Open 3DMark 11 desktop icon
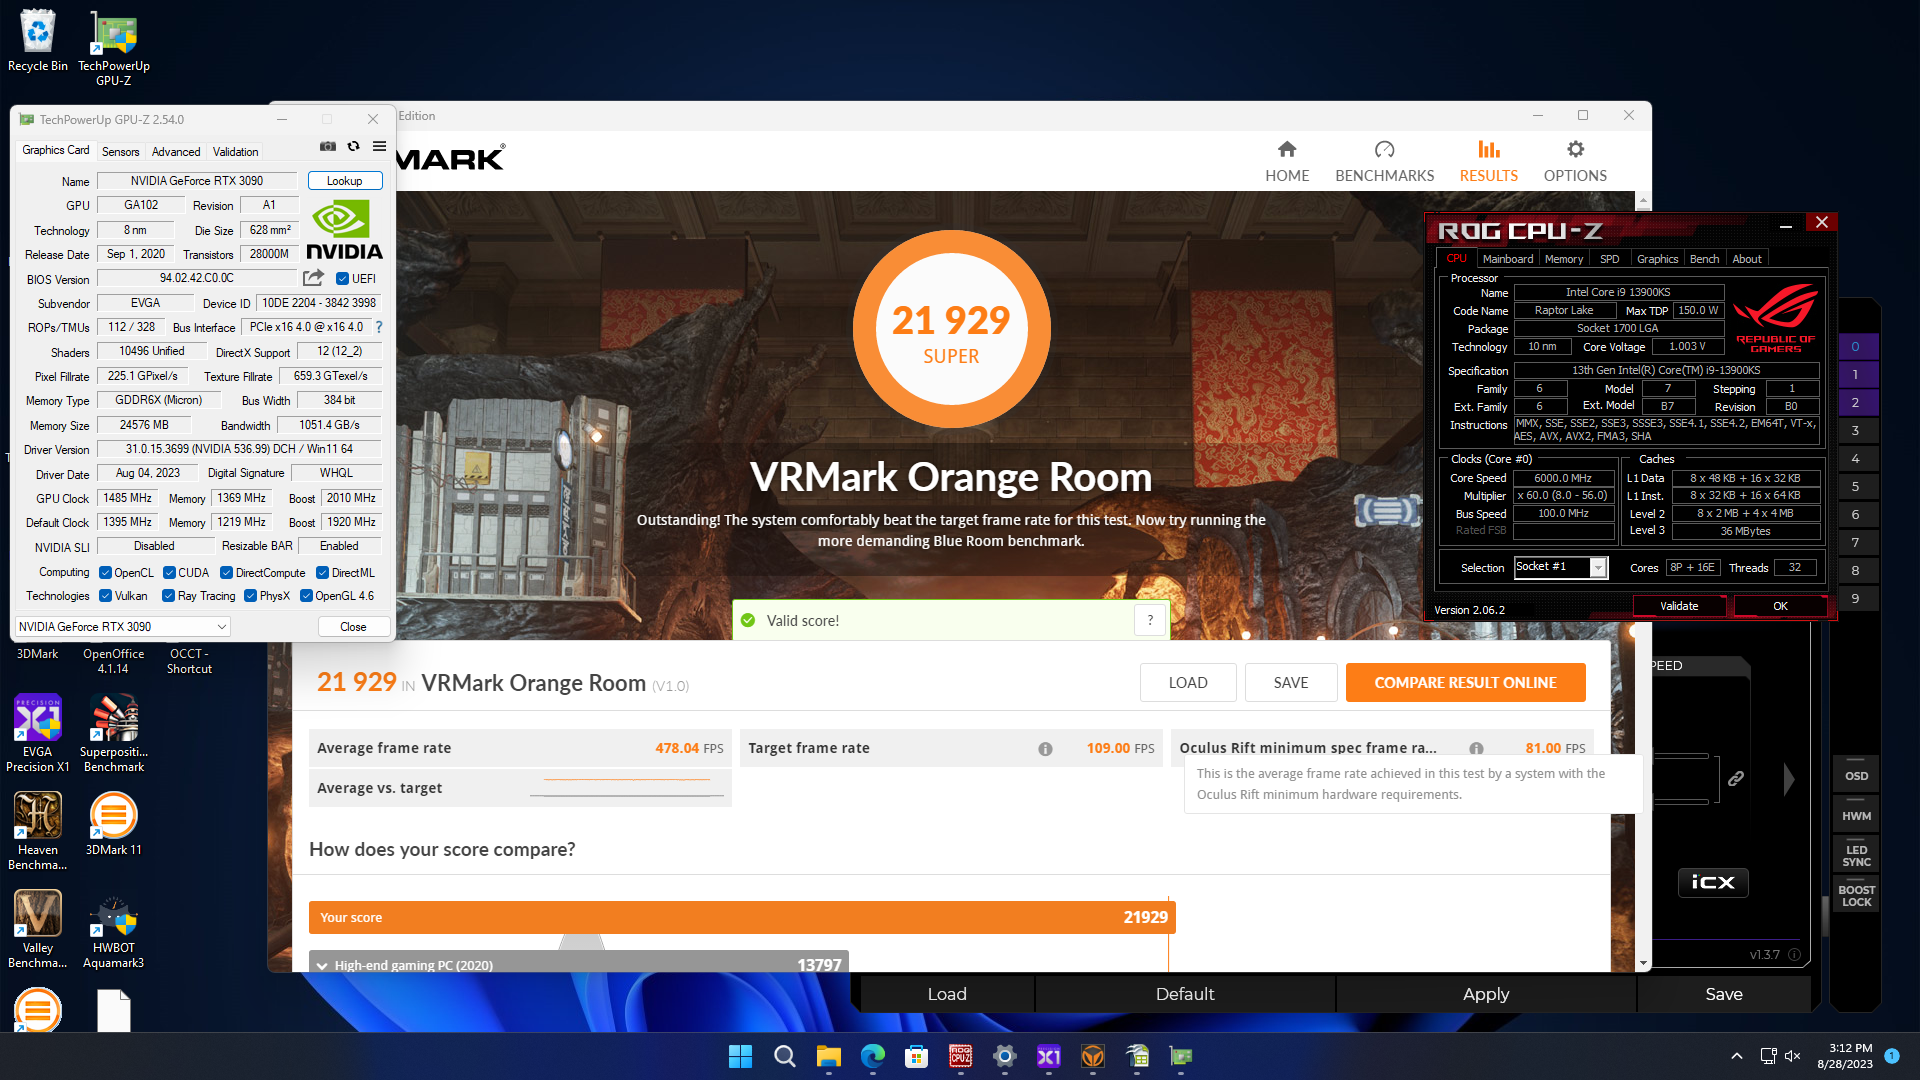The image size is (1920, 1080). [x=114, y=824]
